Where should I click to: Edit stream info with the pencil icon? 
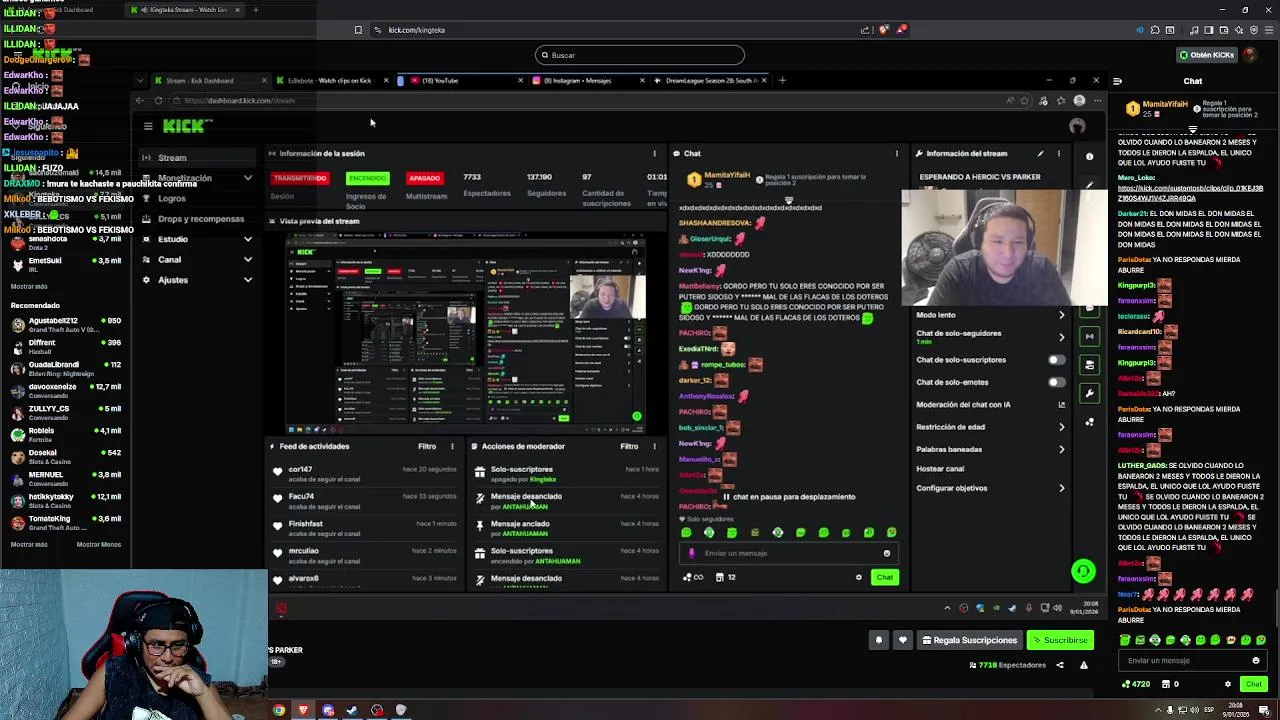pos(1040,154)
